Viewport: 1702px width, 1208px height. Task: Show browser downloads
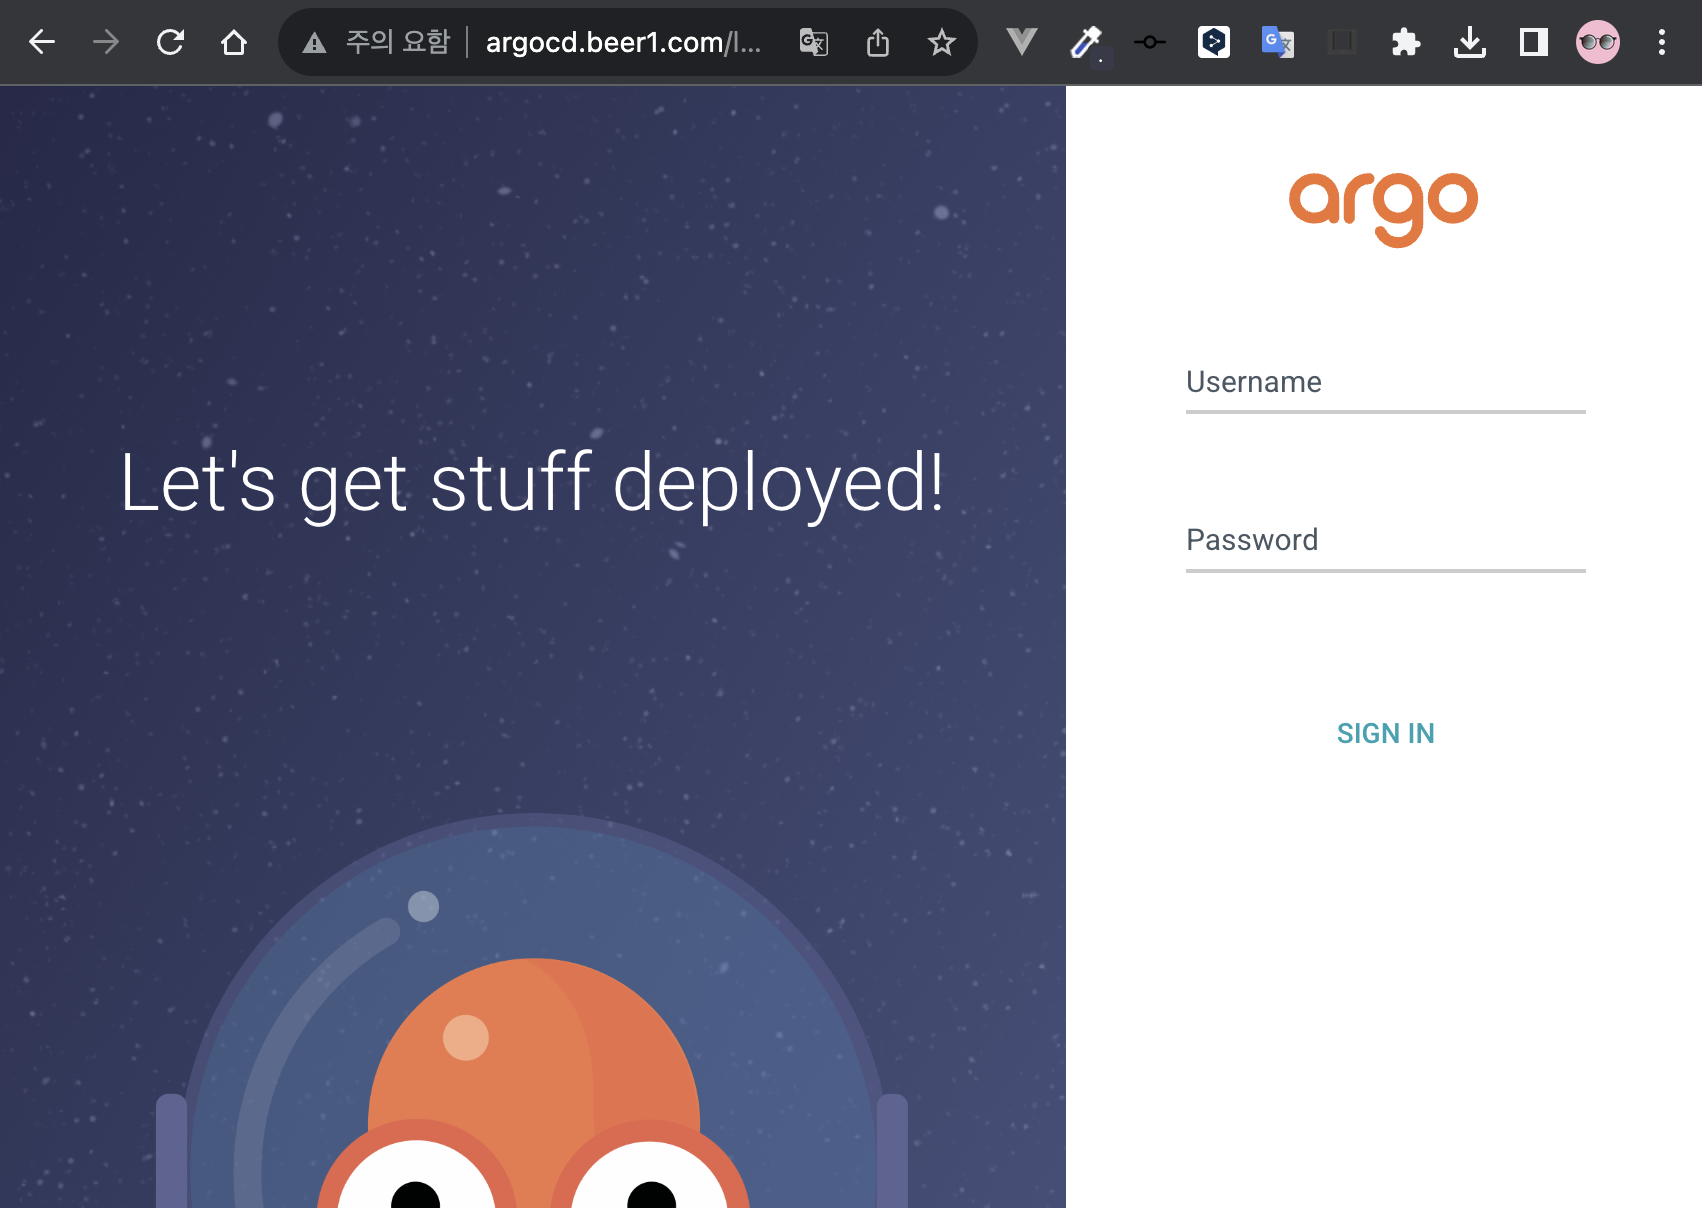click(1470, 42)
